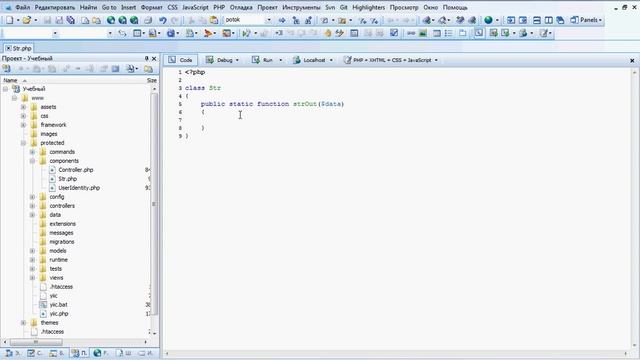Expand the themes folder node
The width and height of the screenshot is (640, 360).
coord(23,322)
